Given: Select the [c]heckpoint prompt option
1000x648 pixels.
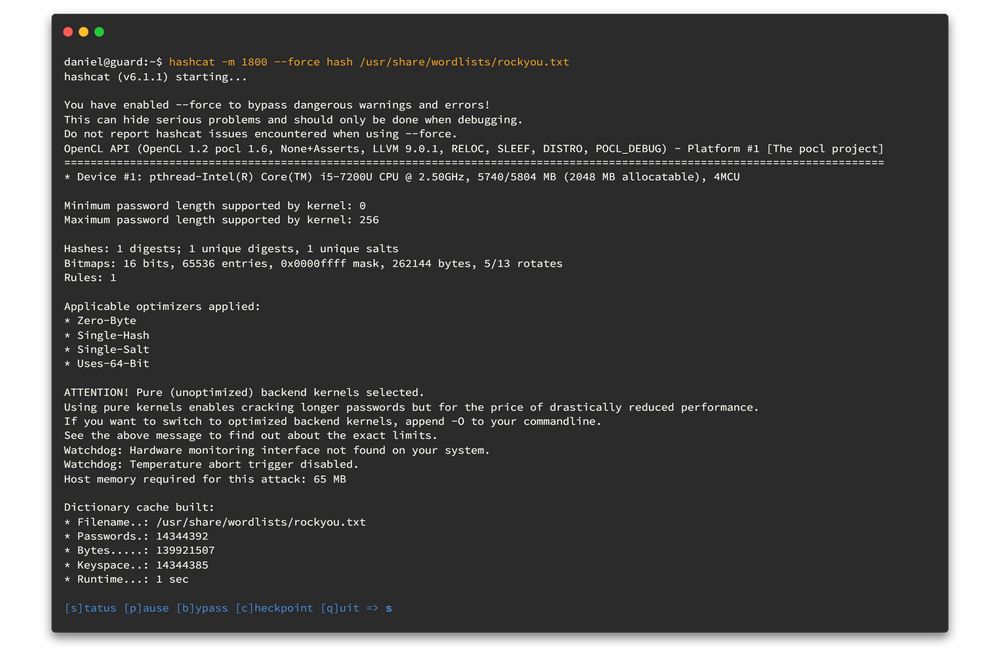Looking at the screenshot, I should (x=274, y=608).
